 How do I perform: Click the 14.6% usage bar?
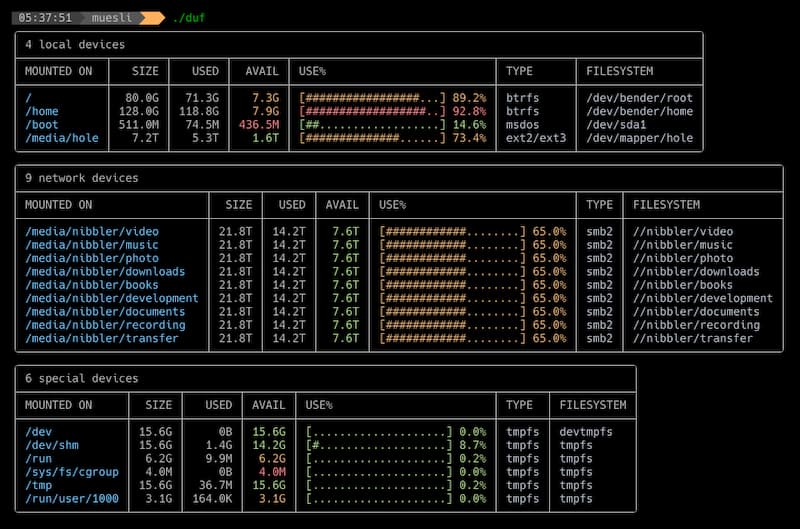click(x=372, y=124)
